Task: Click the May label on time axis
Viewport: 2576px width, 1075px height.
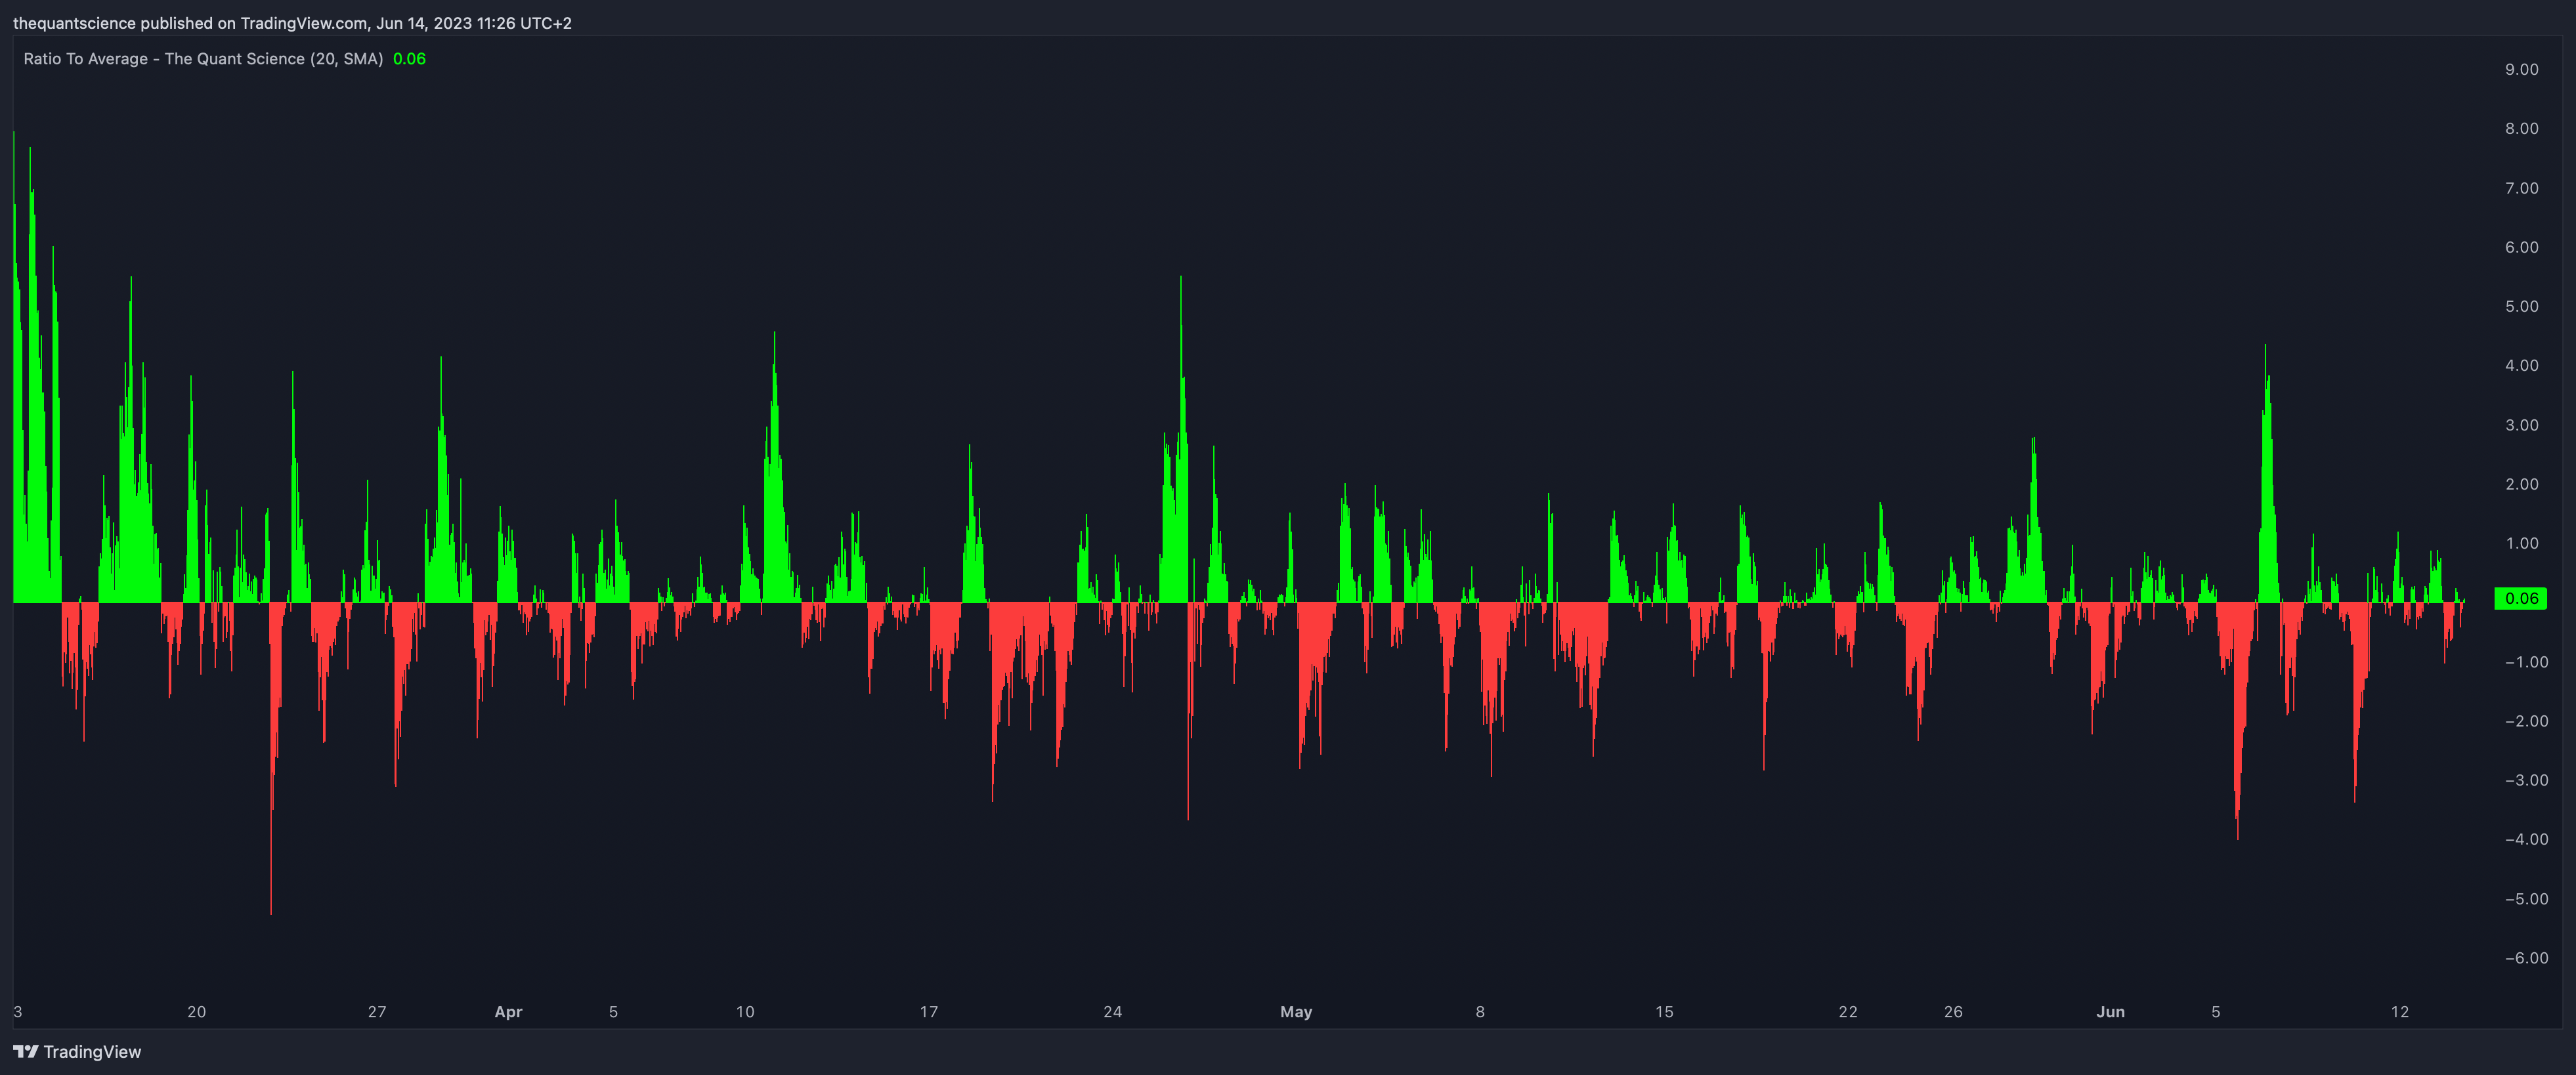Action: (x=1296, y=1012)
